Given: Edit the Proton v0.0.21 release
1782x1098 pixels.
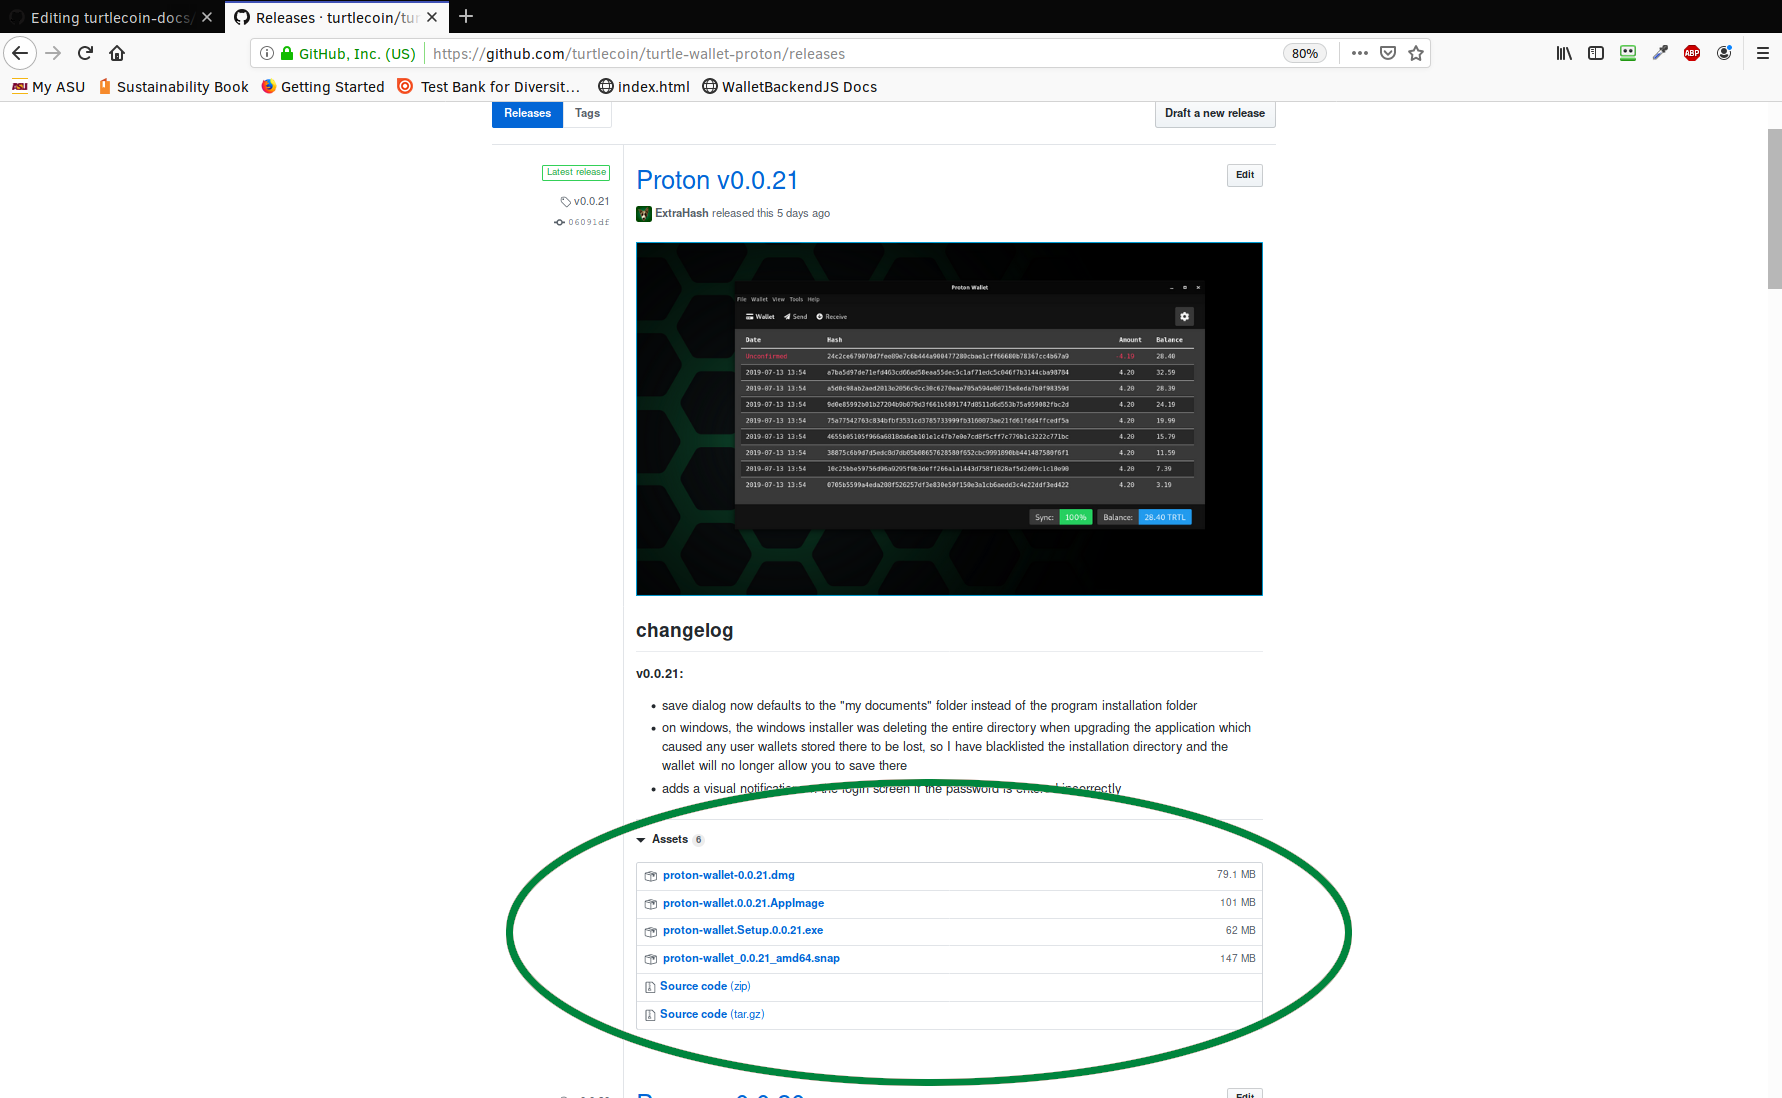Looking at the screenshot, I should tap(1245, 175).
